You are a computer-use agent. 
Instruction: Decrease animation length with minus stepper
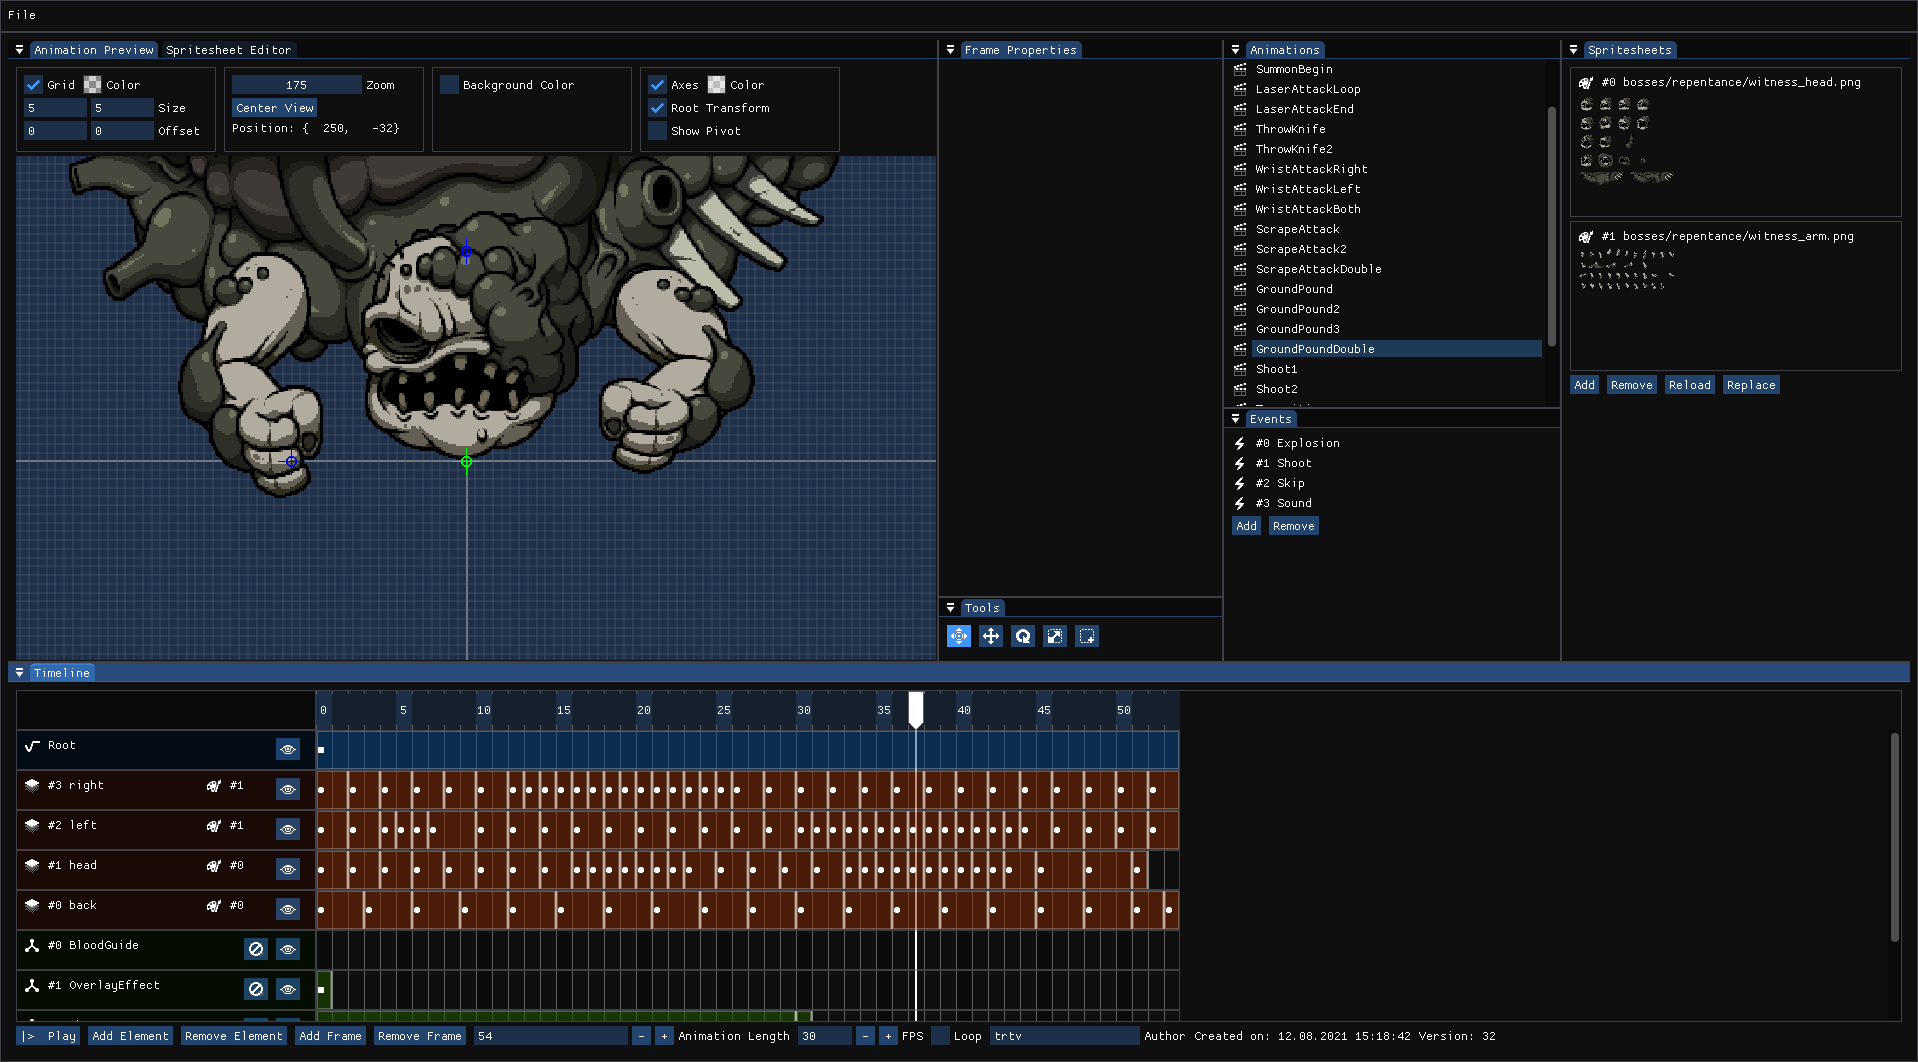641,1036
